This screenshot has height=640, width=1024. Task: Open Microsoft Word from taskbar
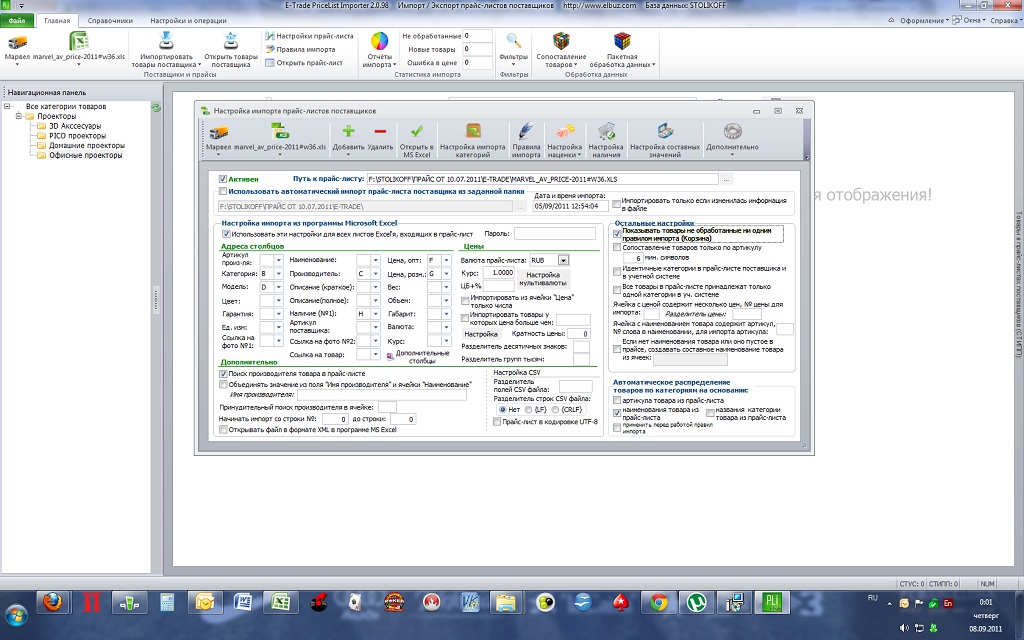coord(242,601)
